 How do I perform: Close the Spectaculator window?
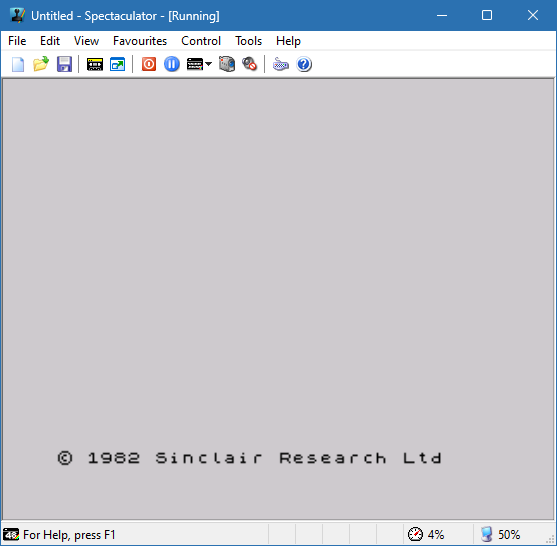click(x=533, y=15)
